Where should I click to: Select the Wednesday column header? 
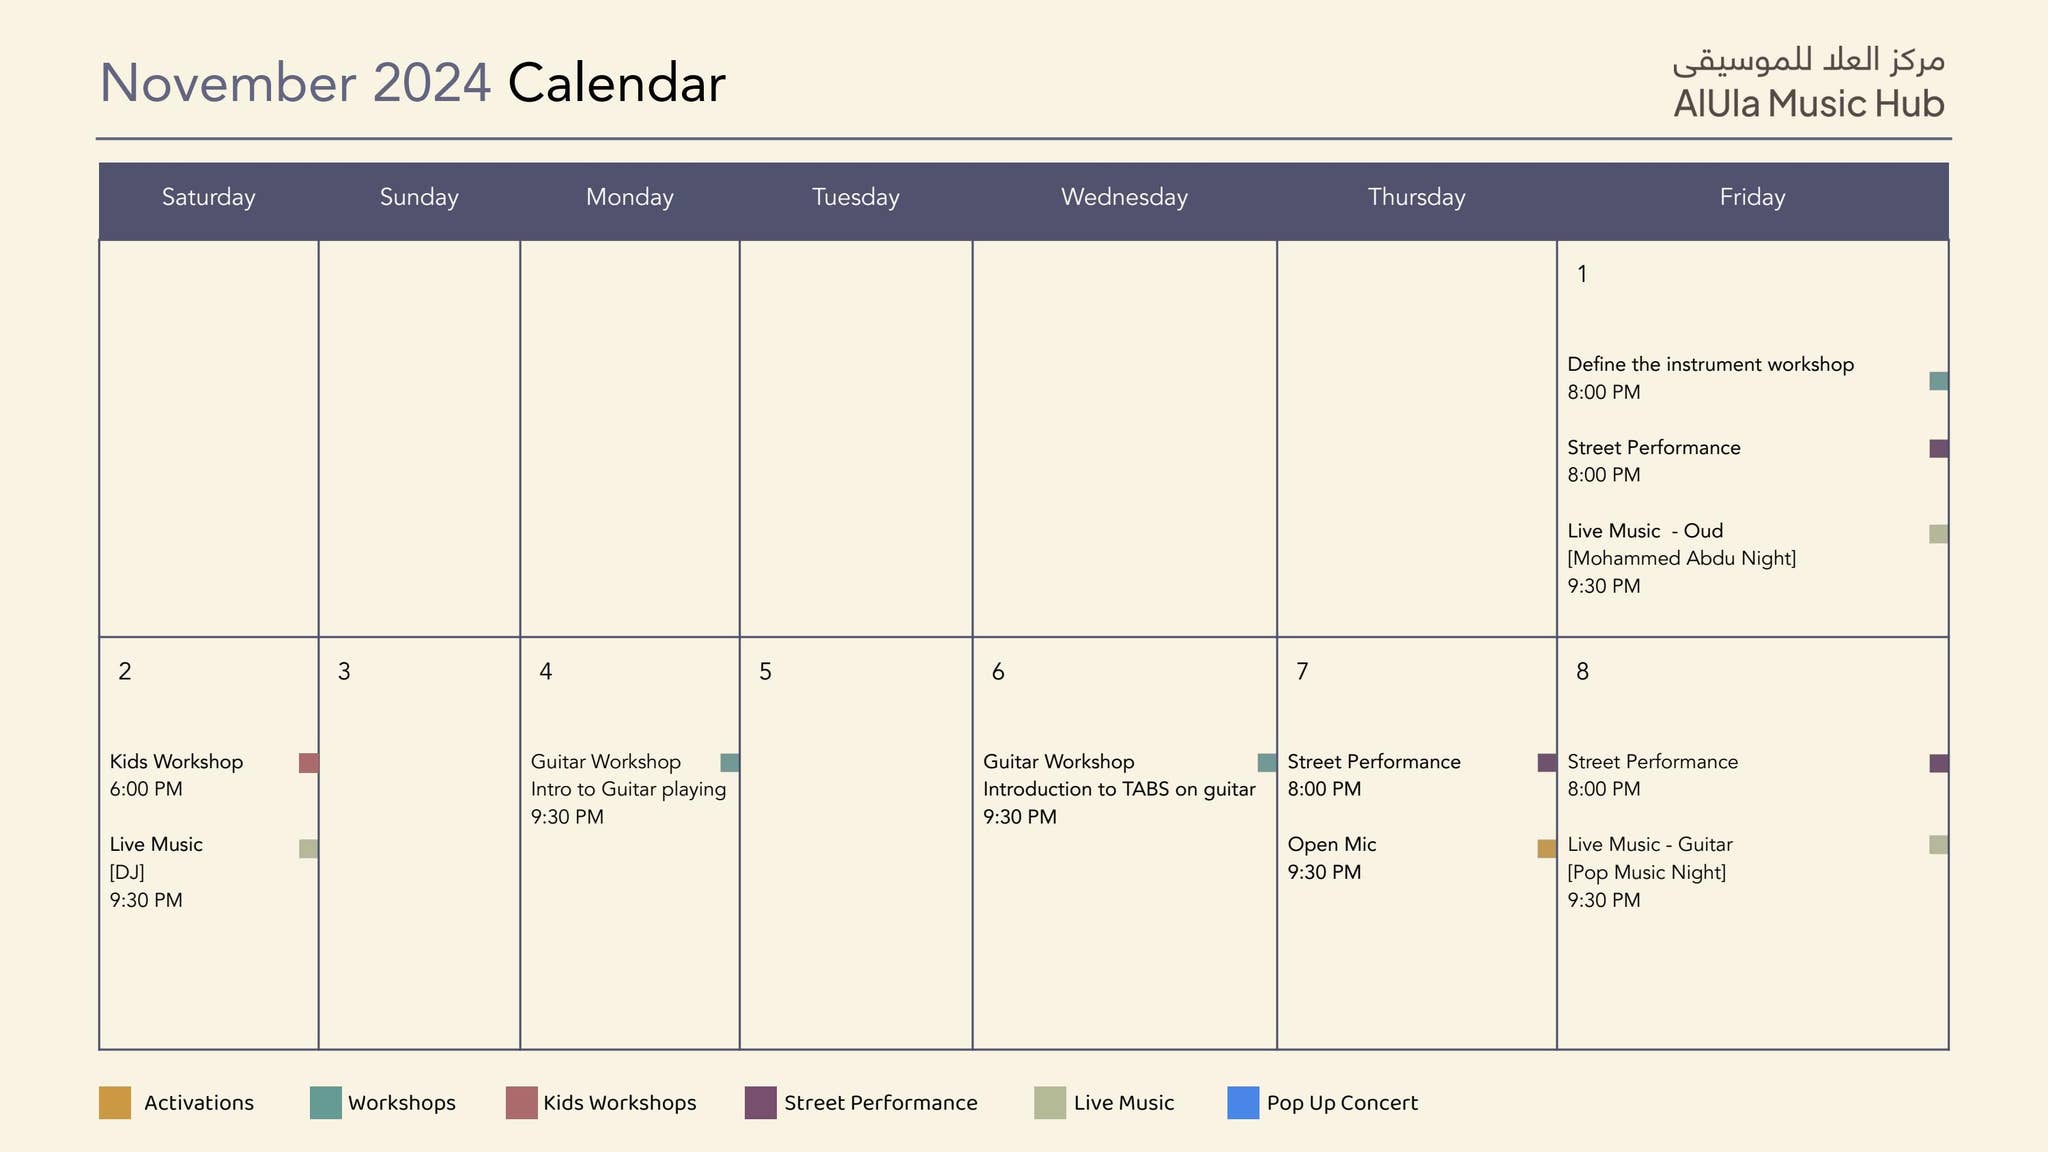click(x=1124, y=197)
